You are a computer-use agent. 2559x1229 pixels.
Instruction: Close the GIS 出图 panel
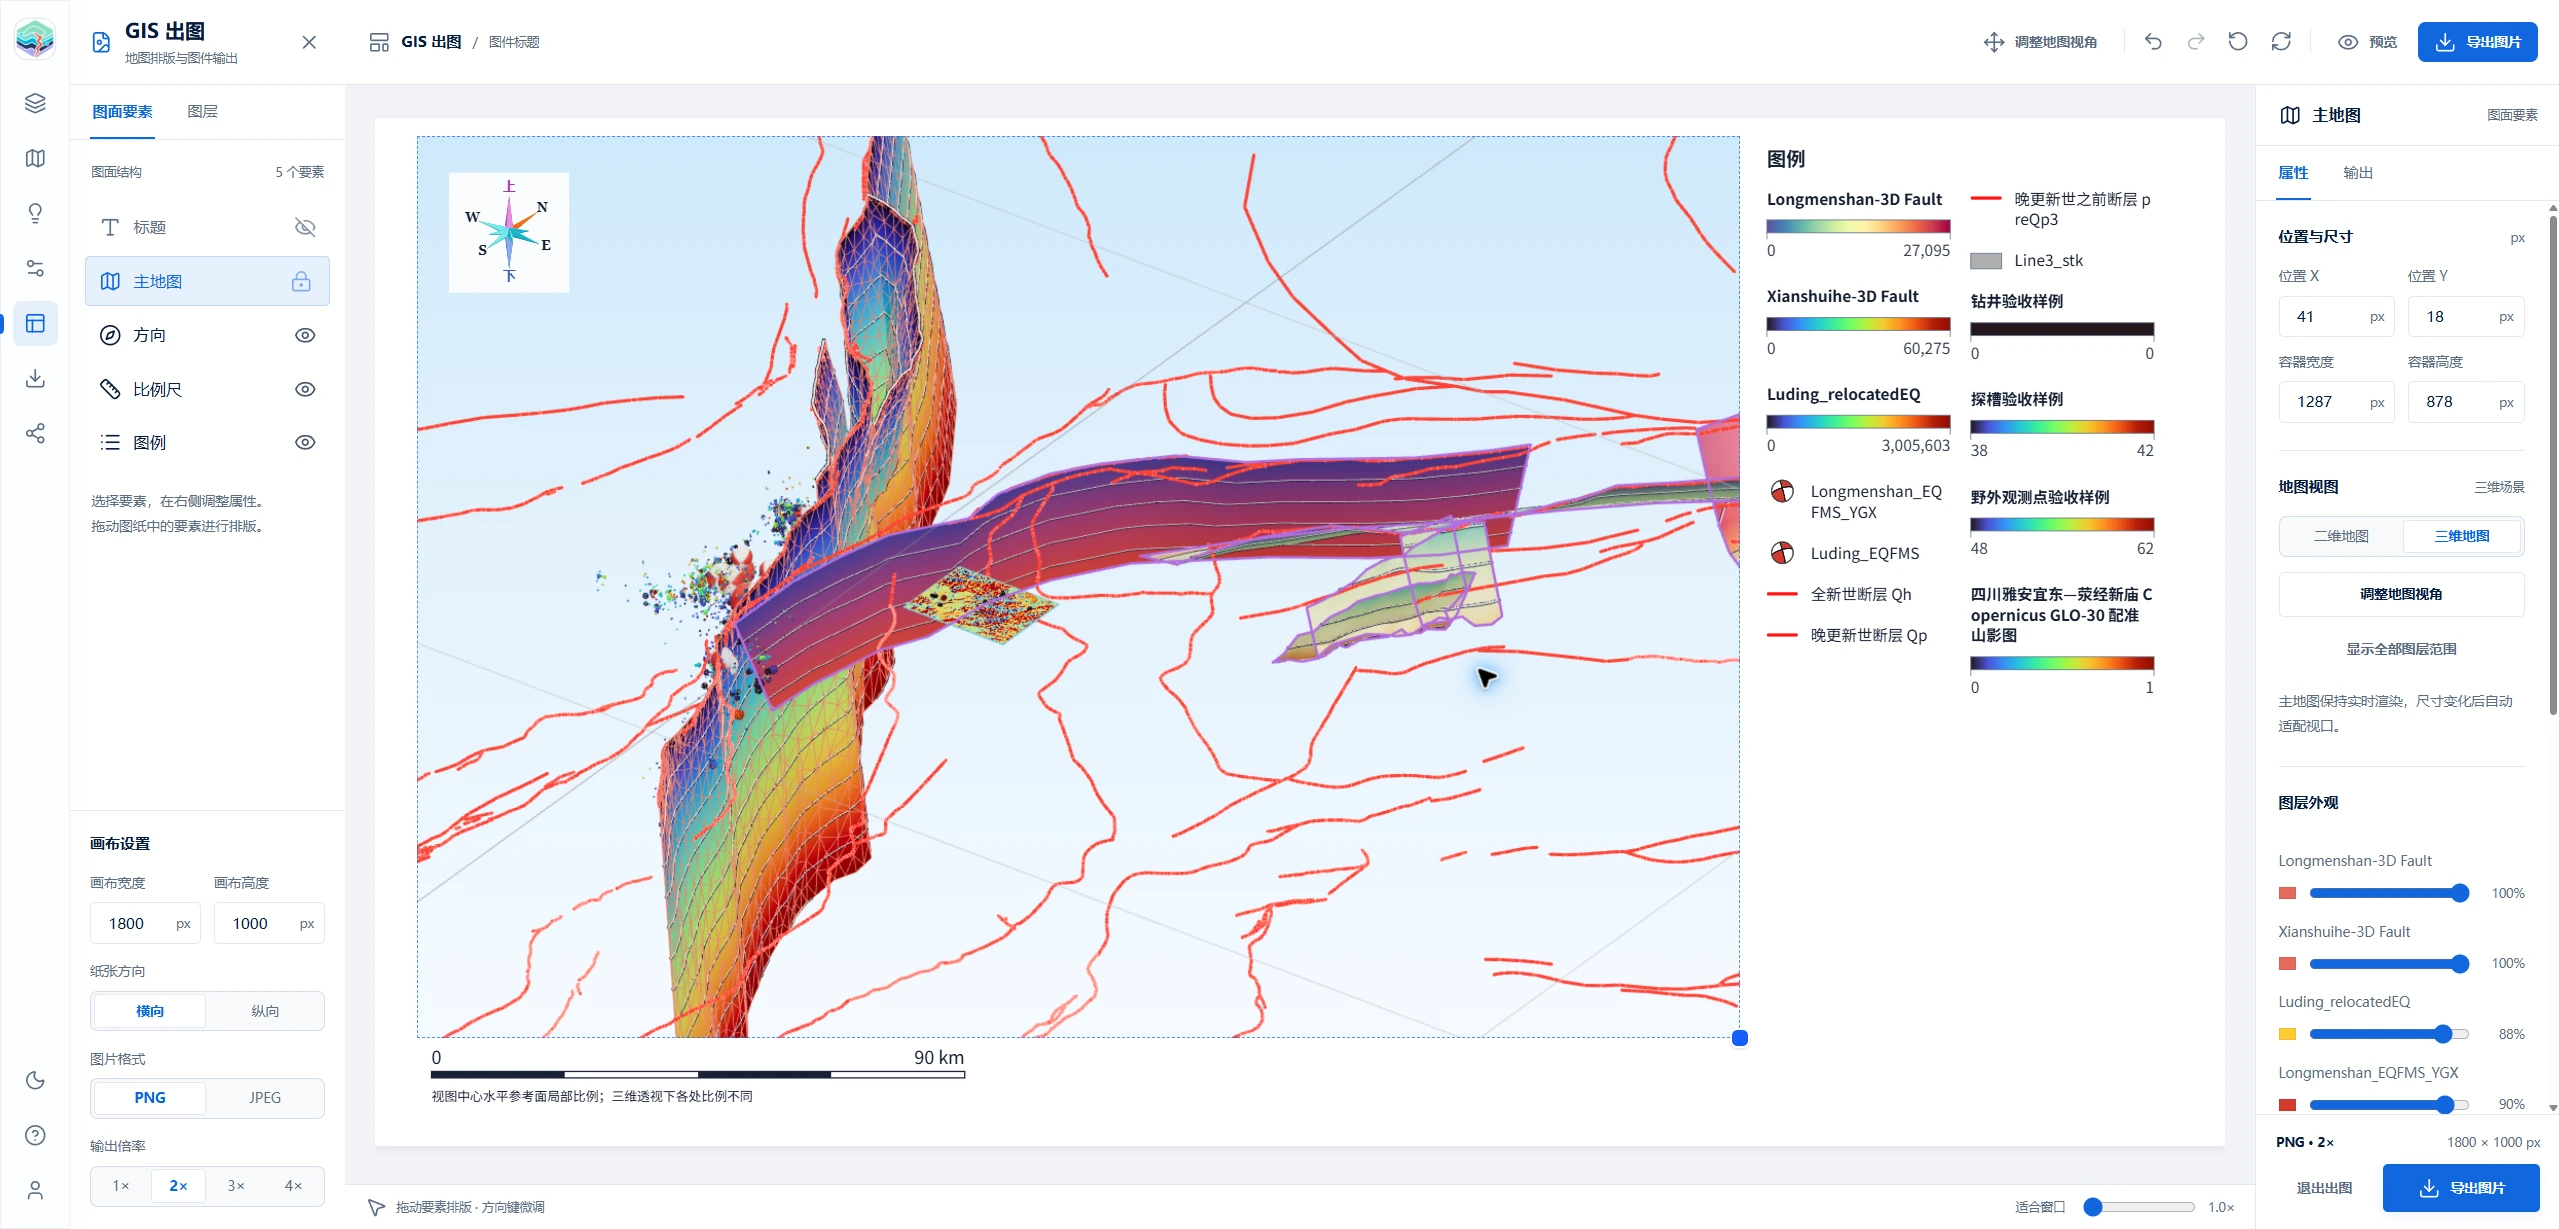click(309, 42)
